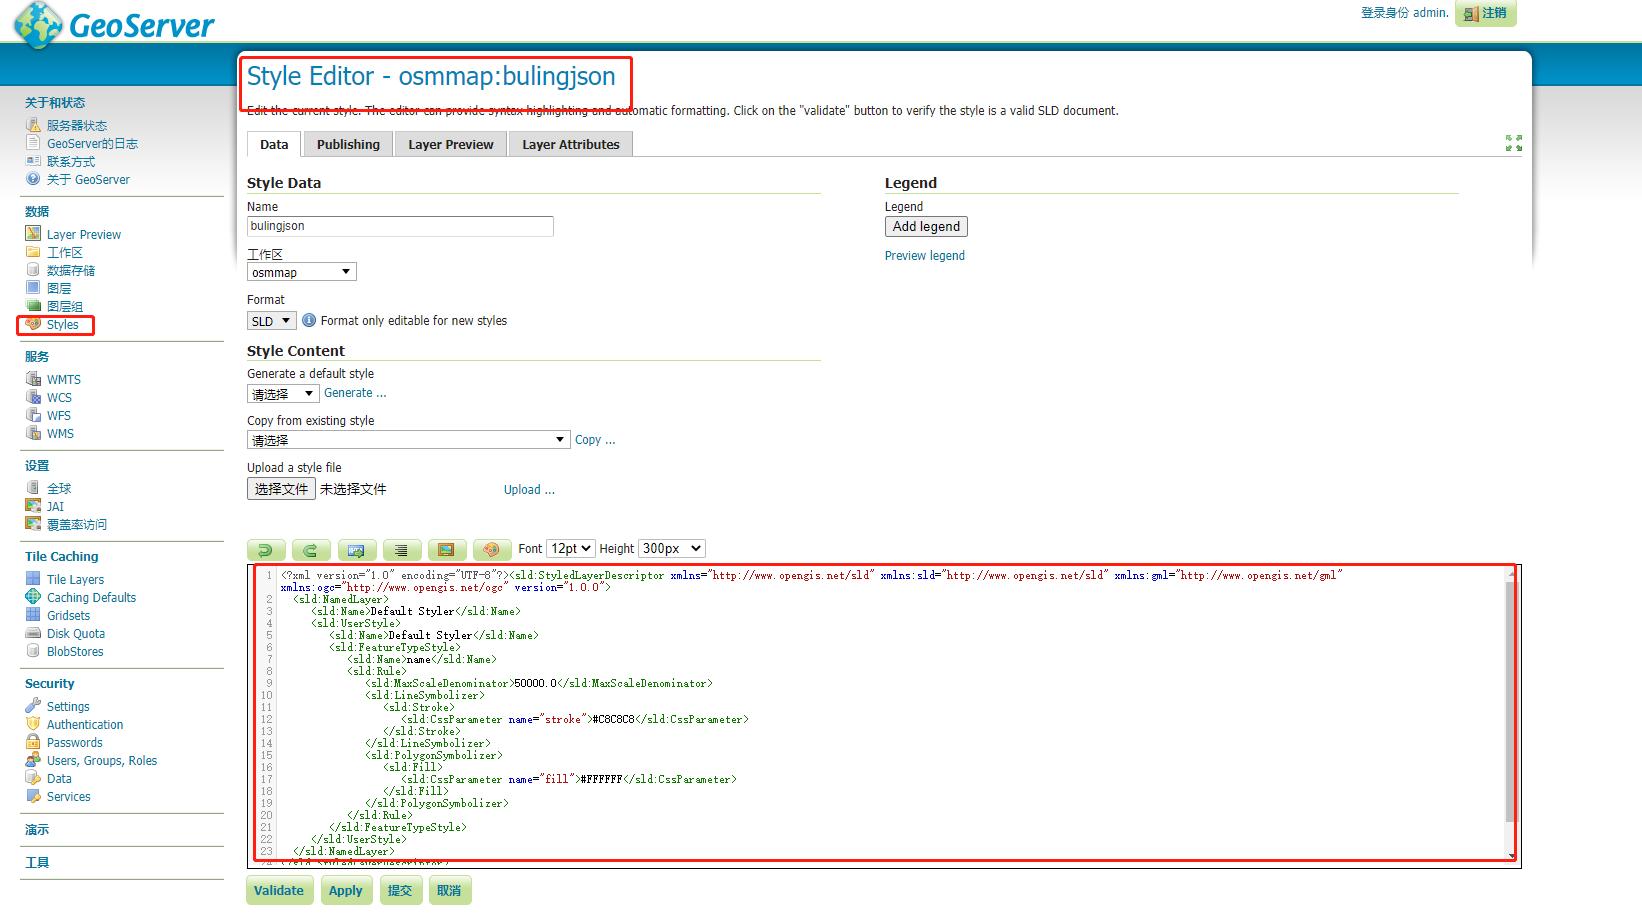
Task: Click the 提交 submit button
Action: [x=400, y=891]
